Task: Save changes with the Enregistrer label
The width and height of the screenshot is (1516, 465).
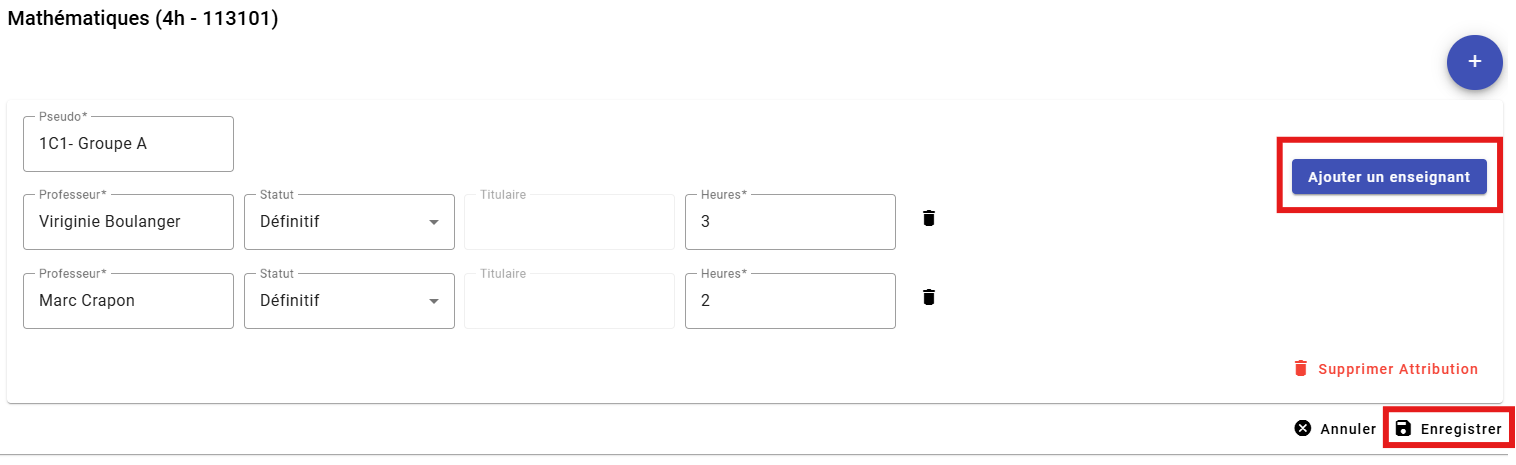Action: click(1460, 430)
